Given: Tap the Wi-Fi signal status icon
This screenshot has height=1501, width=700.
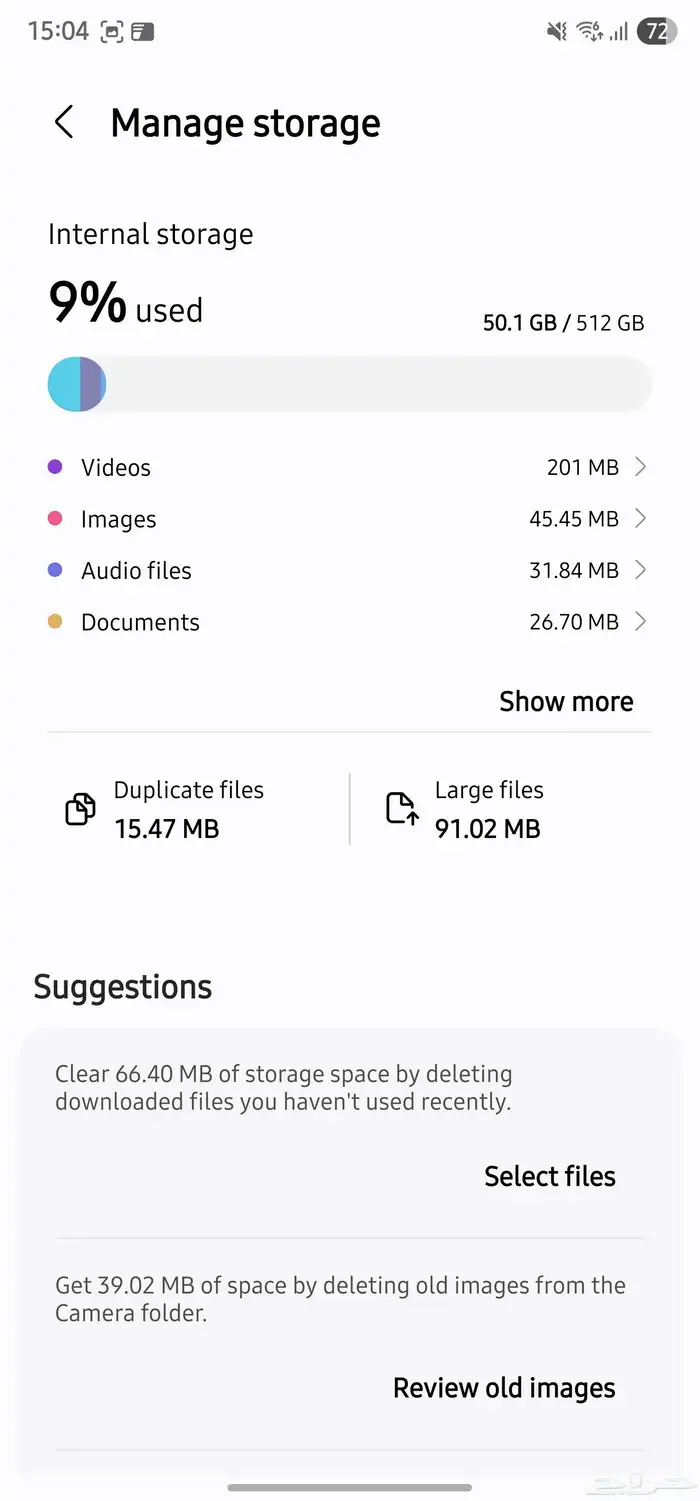Looking at the screenshot, I should (588, 32).
